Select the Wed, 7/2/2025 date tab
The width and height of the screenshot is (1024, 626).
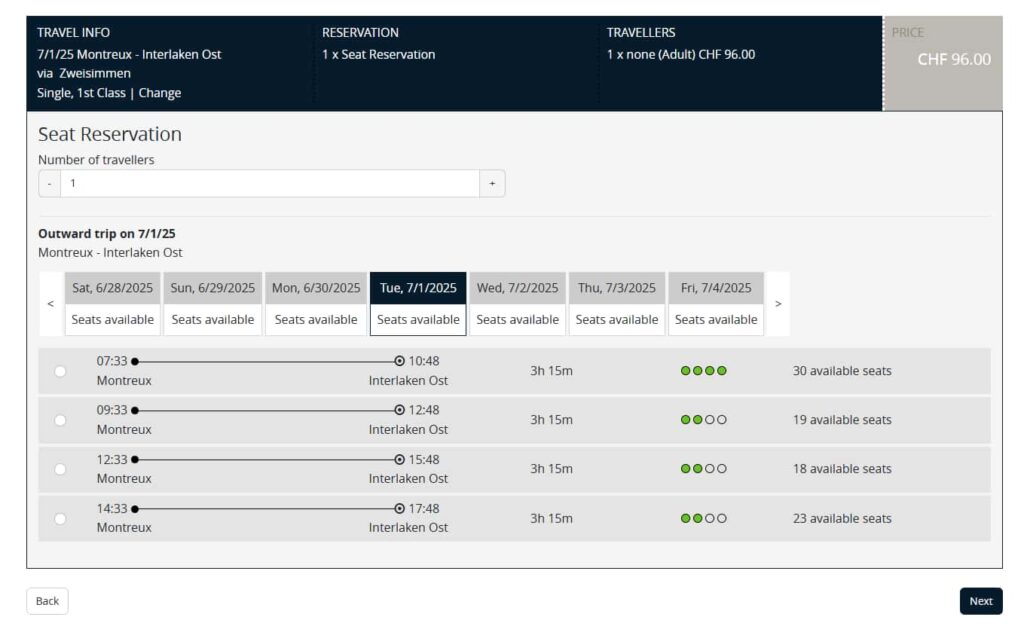(x=517, y=304)
